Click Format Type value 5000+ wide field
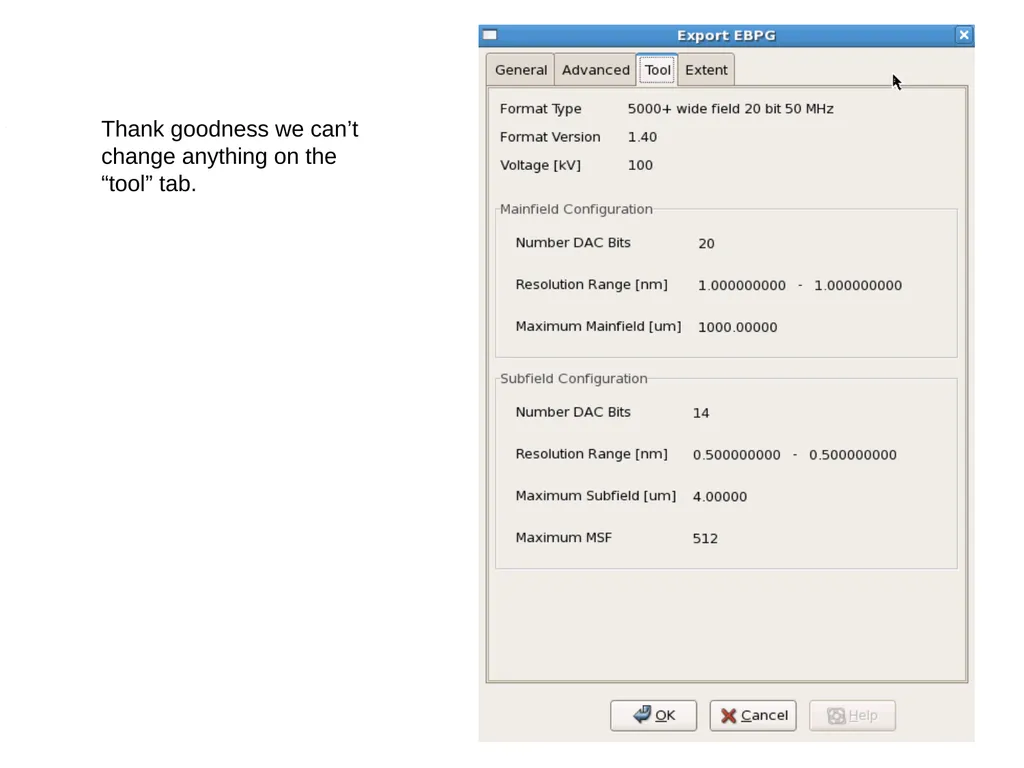The image size is (1024, 768). click(730, 108)
